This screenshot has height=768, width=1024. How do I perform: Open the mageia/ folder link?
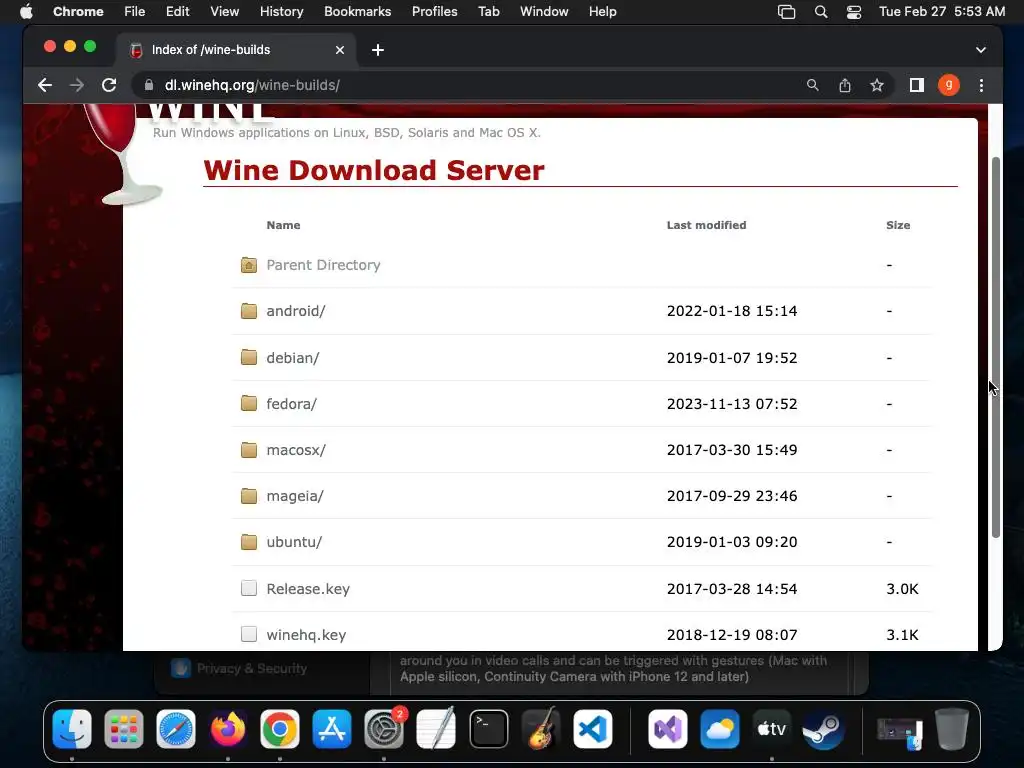pos(295,496)
